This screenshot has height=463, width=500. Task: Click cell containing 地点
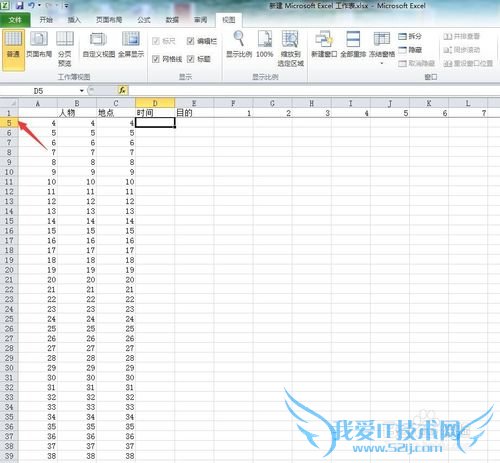click(x=116, y=113)
